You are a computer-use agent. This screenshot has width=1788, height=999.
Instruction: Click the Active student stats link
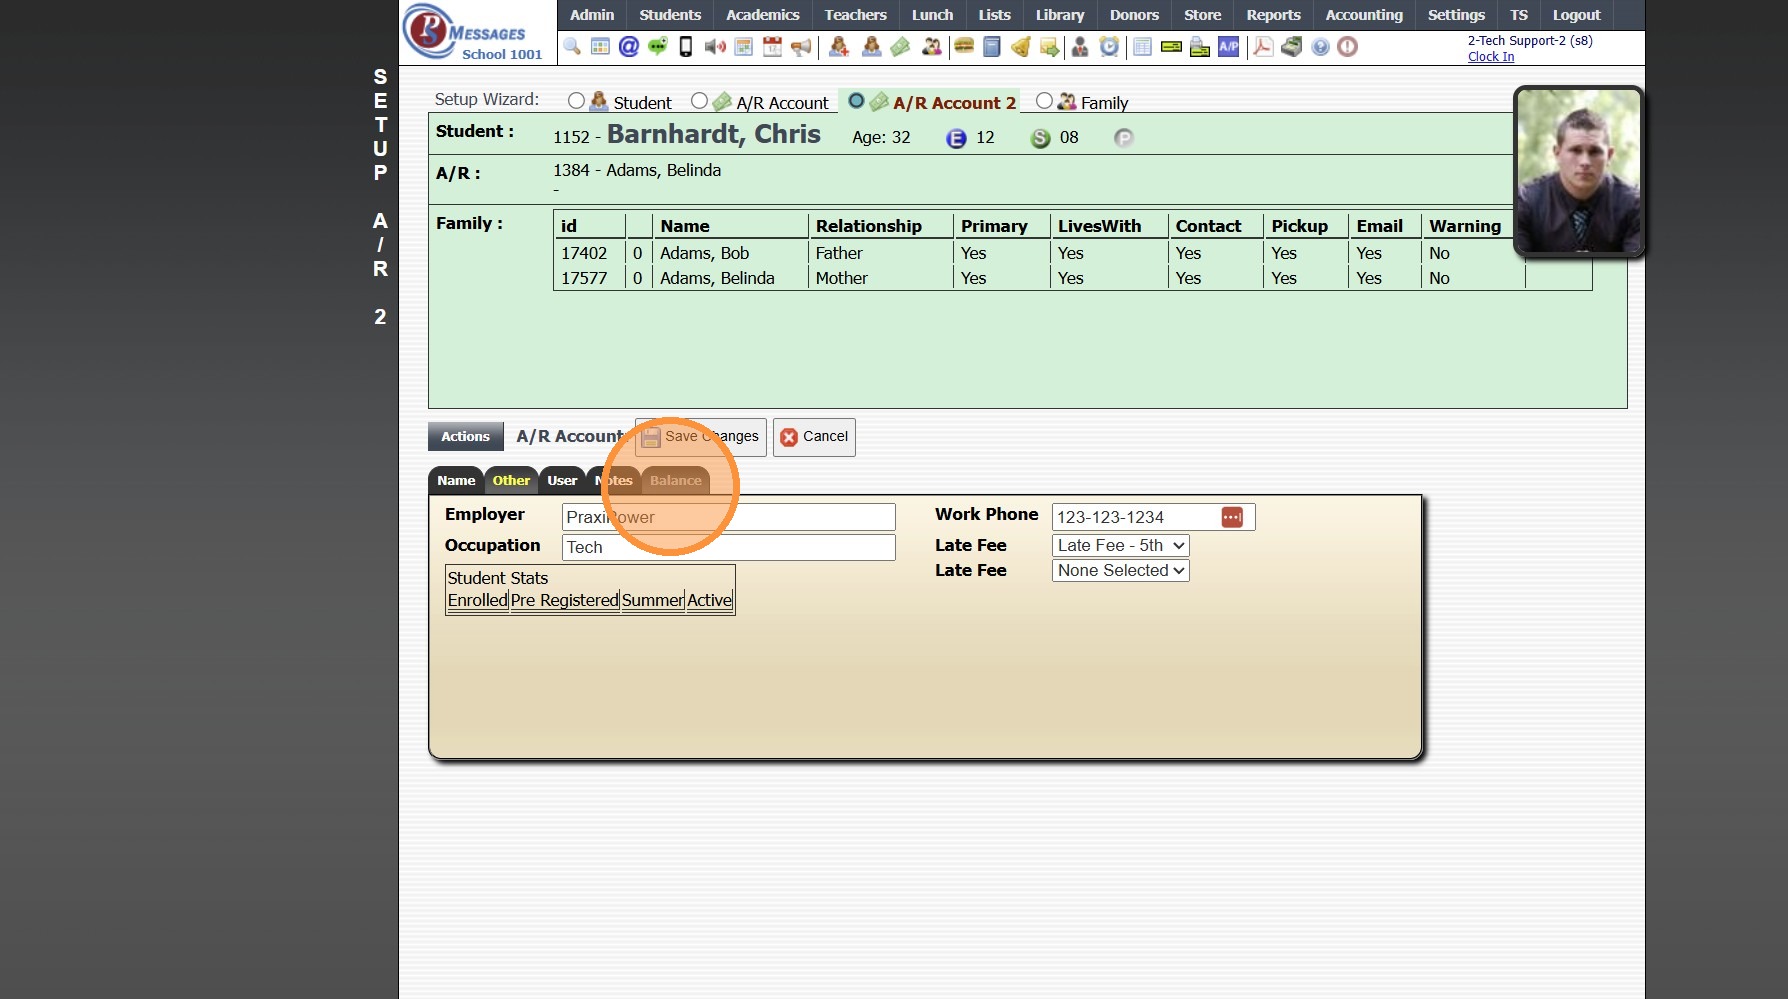[710, 600]
